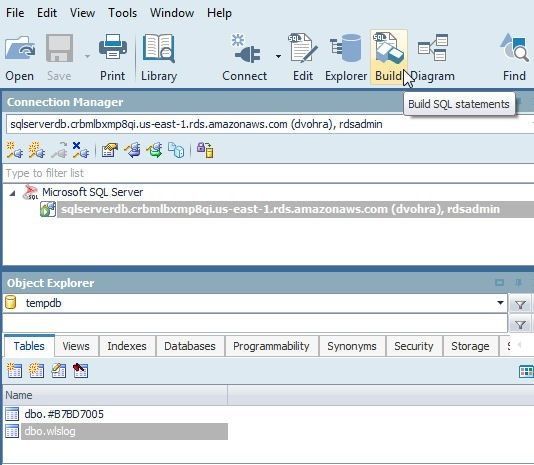Image resolution: width=534 pixels, height=465 pixels.
Task: Click the Connect plug toolbar icon
Action: coord(246,48)
